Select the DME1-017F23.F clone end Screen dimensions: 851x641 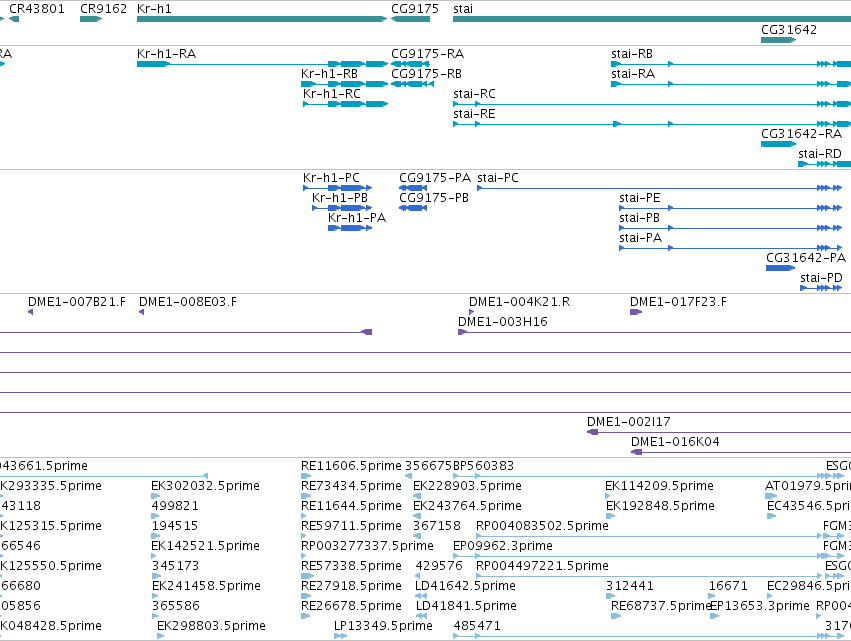[636, 312]
